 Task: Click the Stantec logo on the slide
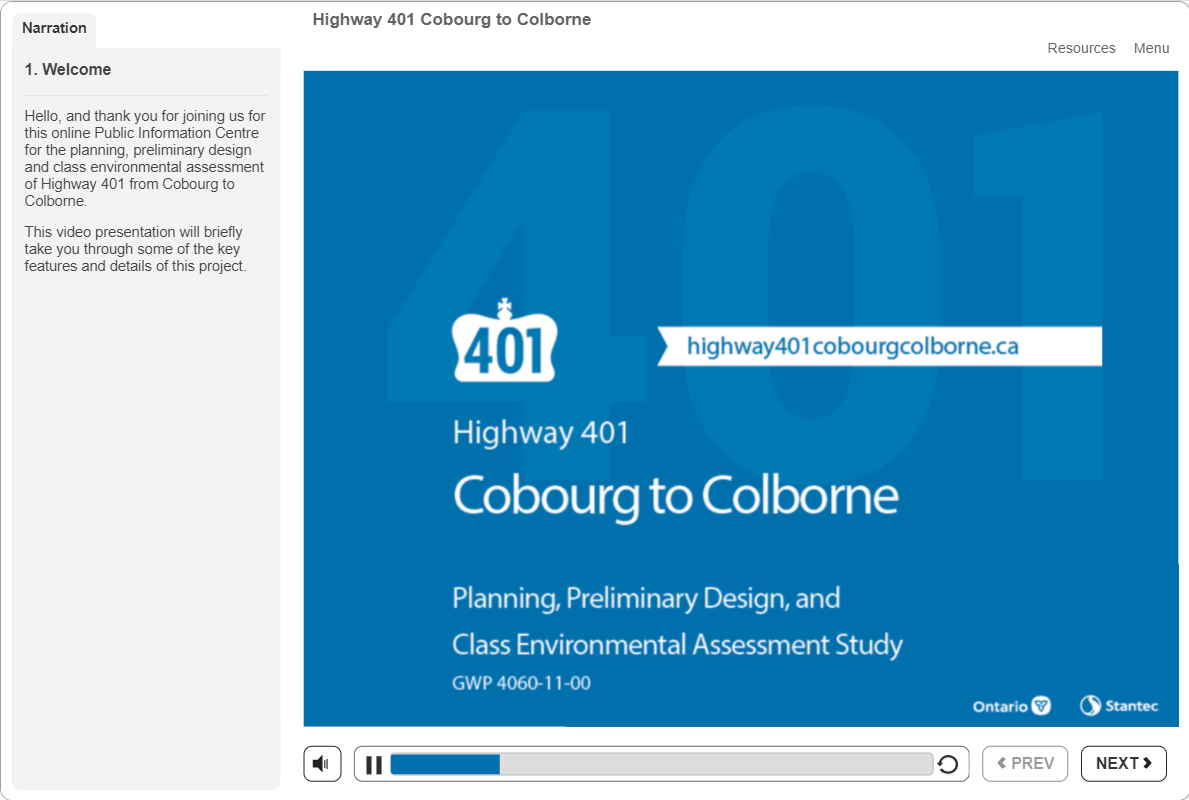[x=1119, y=706]
